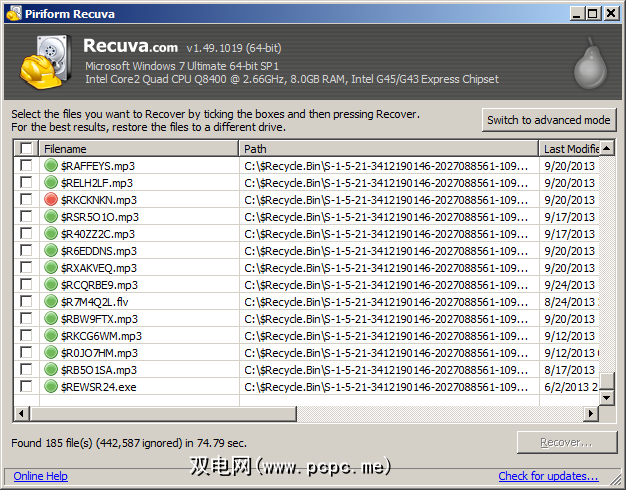Click the green status dot for $RSR5O1O.mp3
Viewport: 626px width, 490px height.
click(51, 216)
